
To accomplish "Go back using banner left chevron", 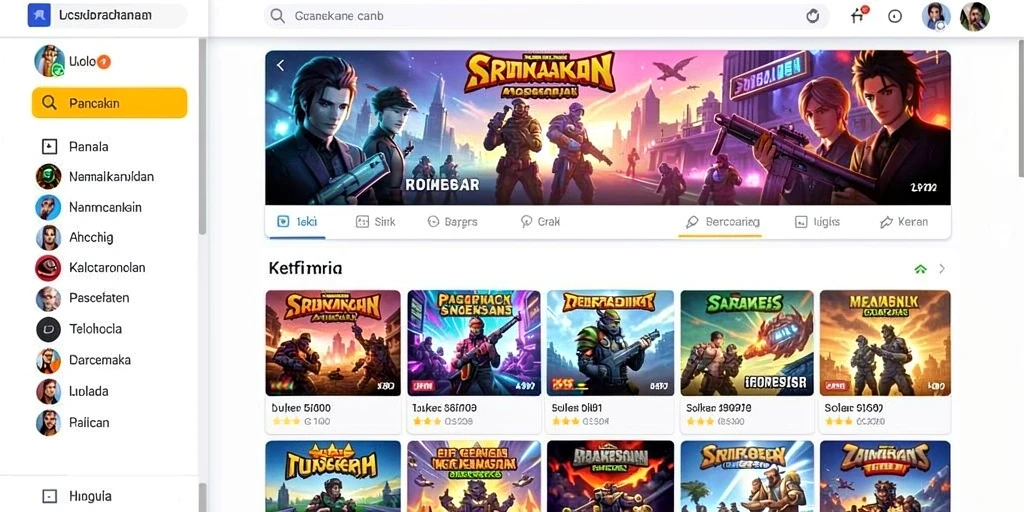I will coord(280,65).
